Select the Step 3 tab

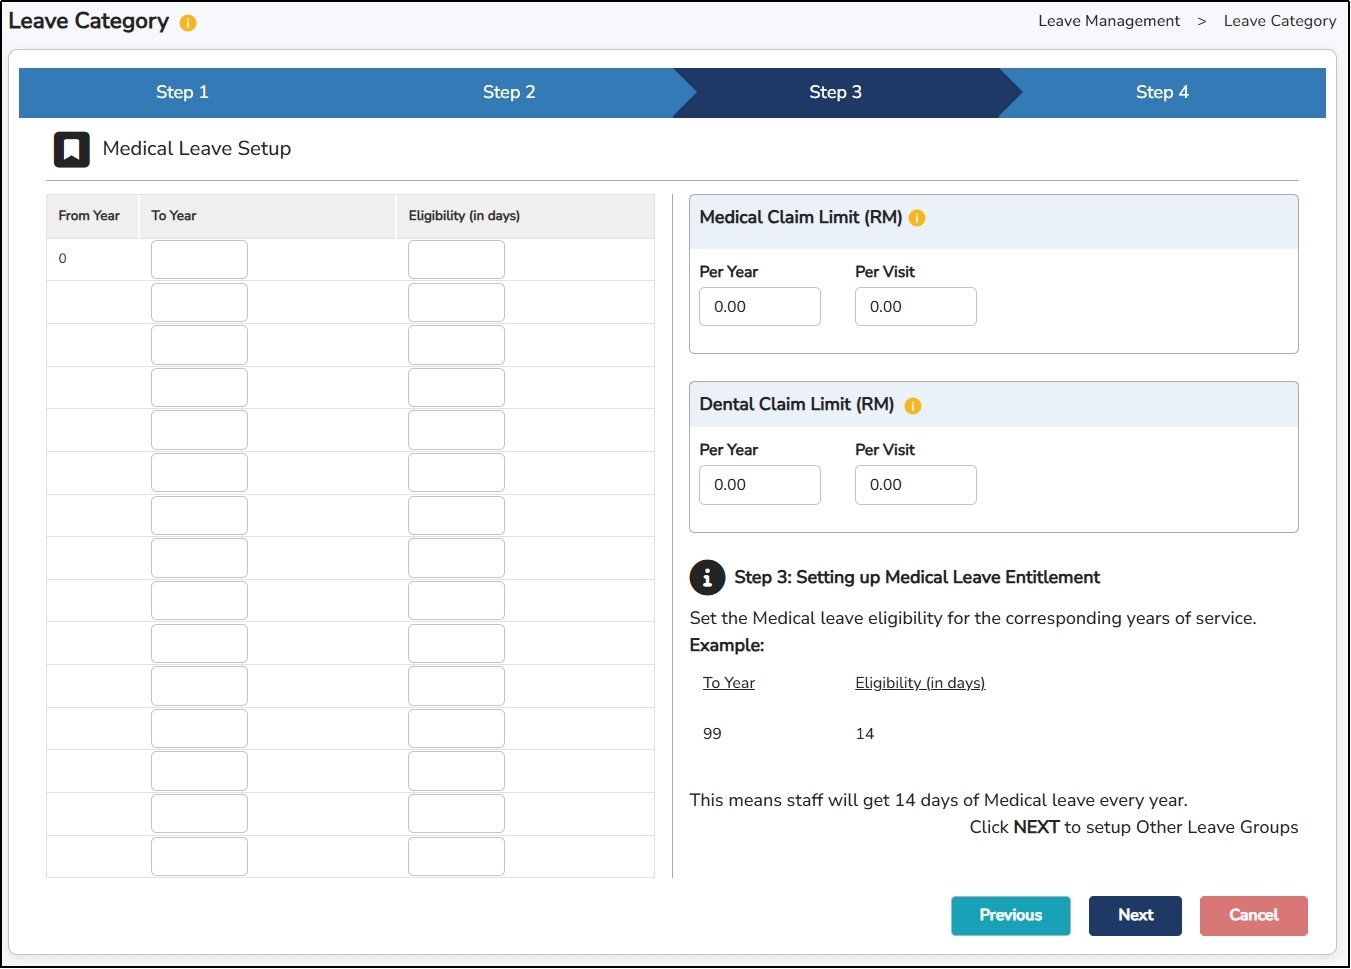tap(835, 92)
